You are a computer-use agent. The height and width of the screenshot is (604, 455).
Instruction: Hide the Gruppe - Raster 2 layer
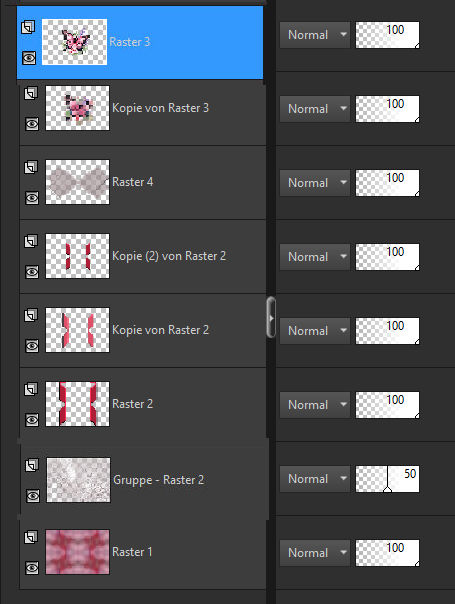(33, 496)
